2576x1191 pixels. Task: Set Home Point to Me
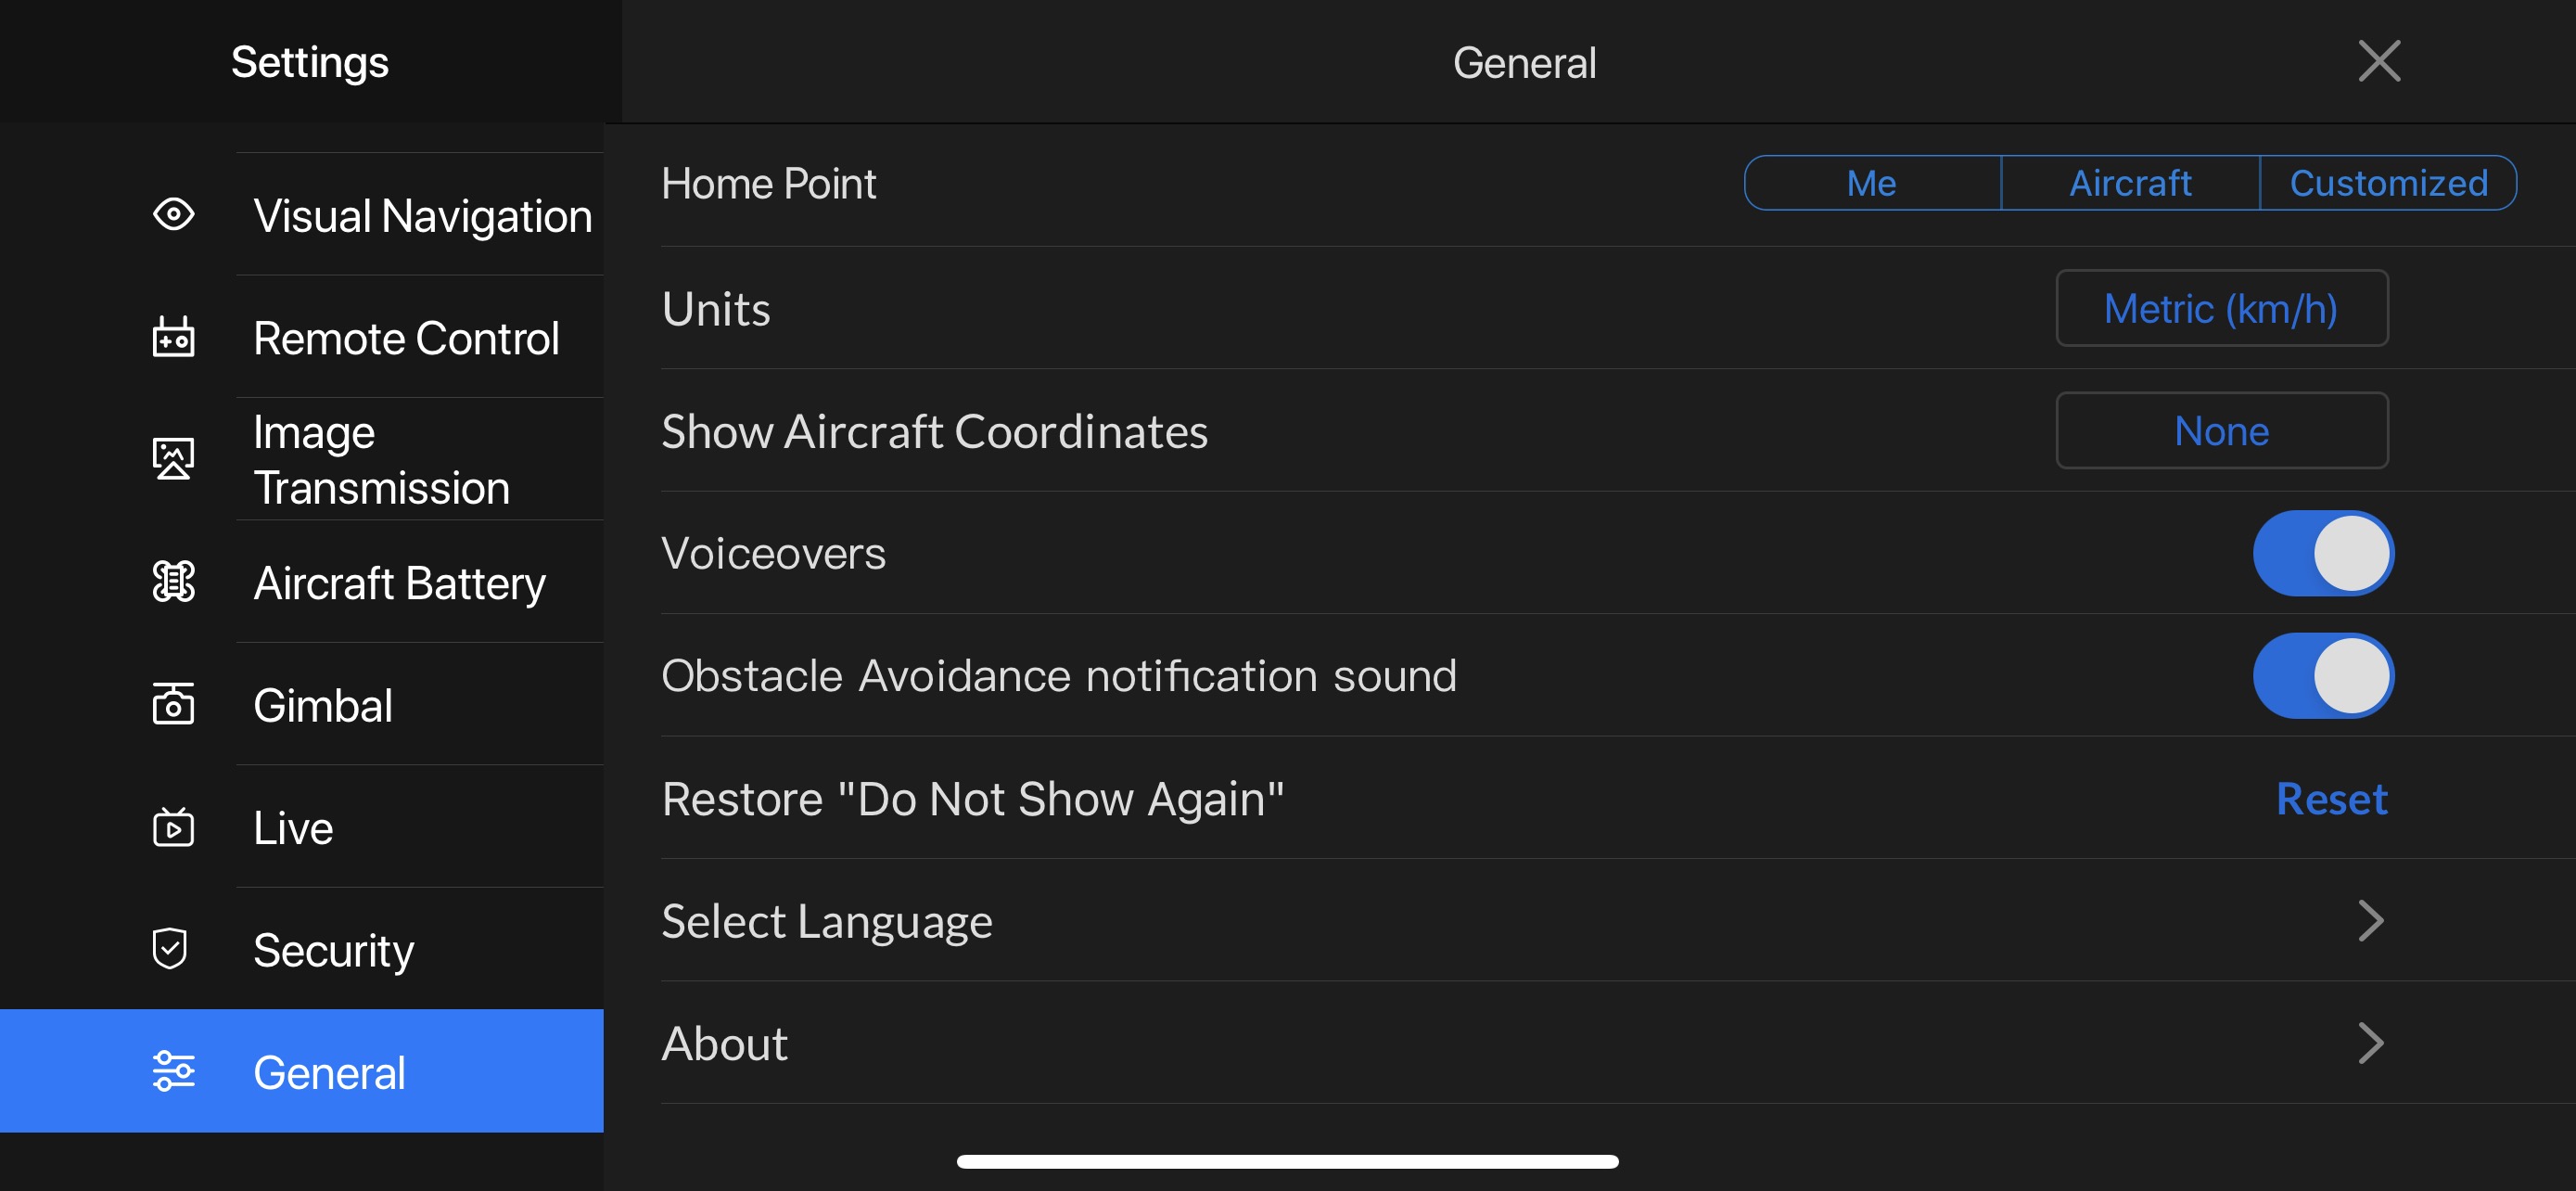tap(1872, 183)
